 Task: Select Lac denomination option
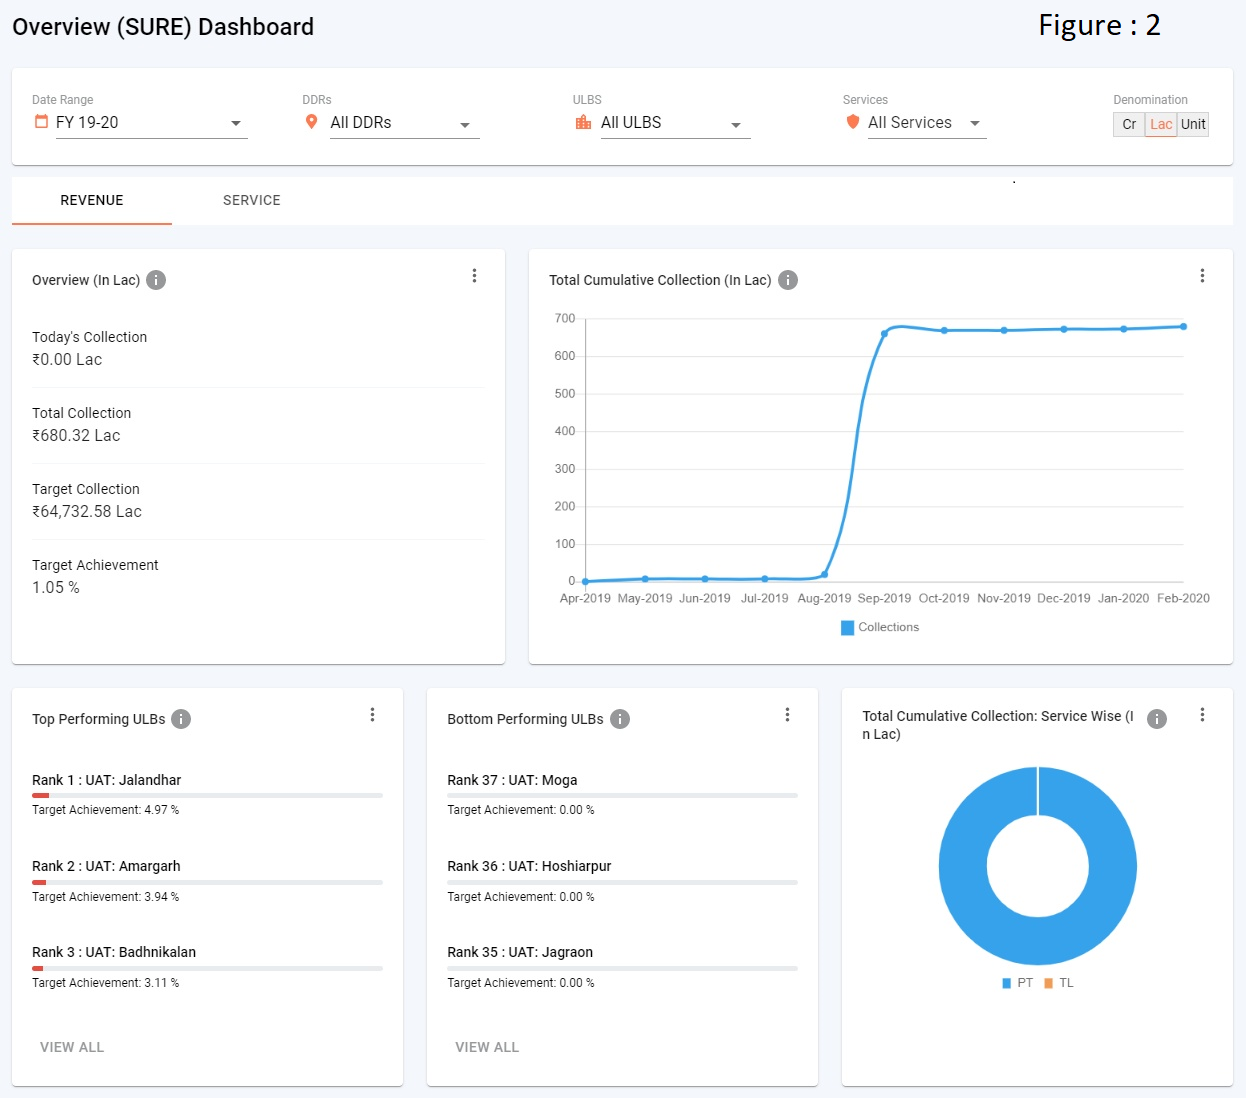click(1160, 124)
